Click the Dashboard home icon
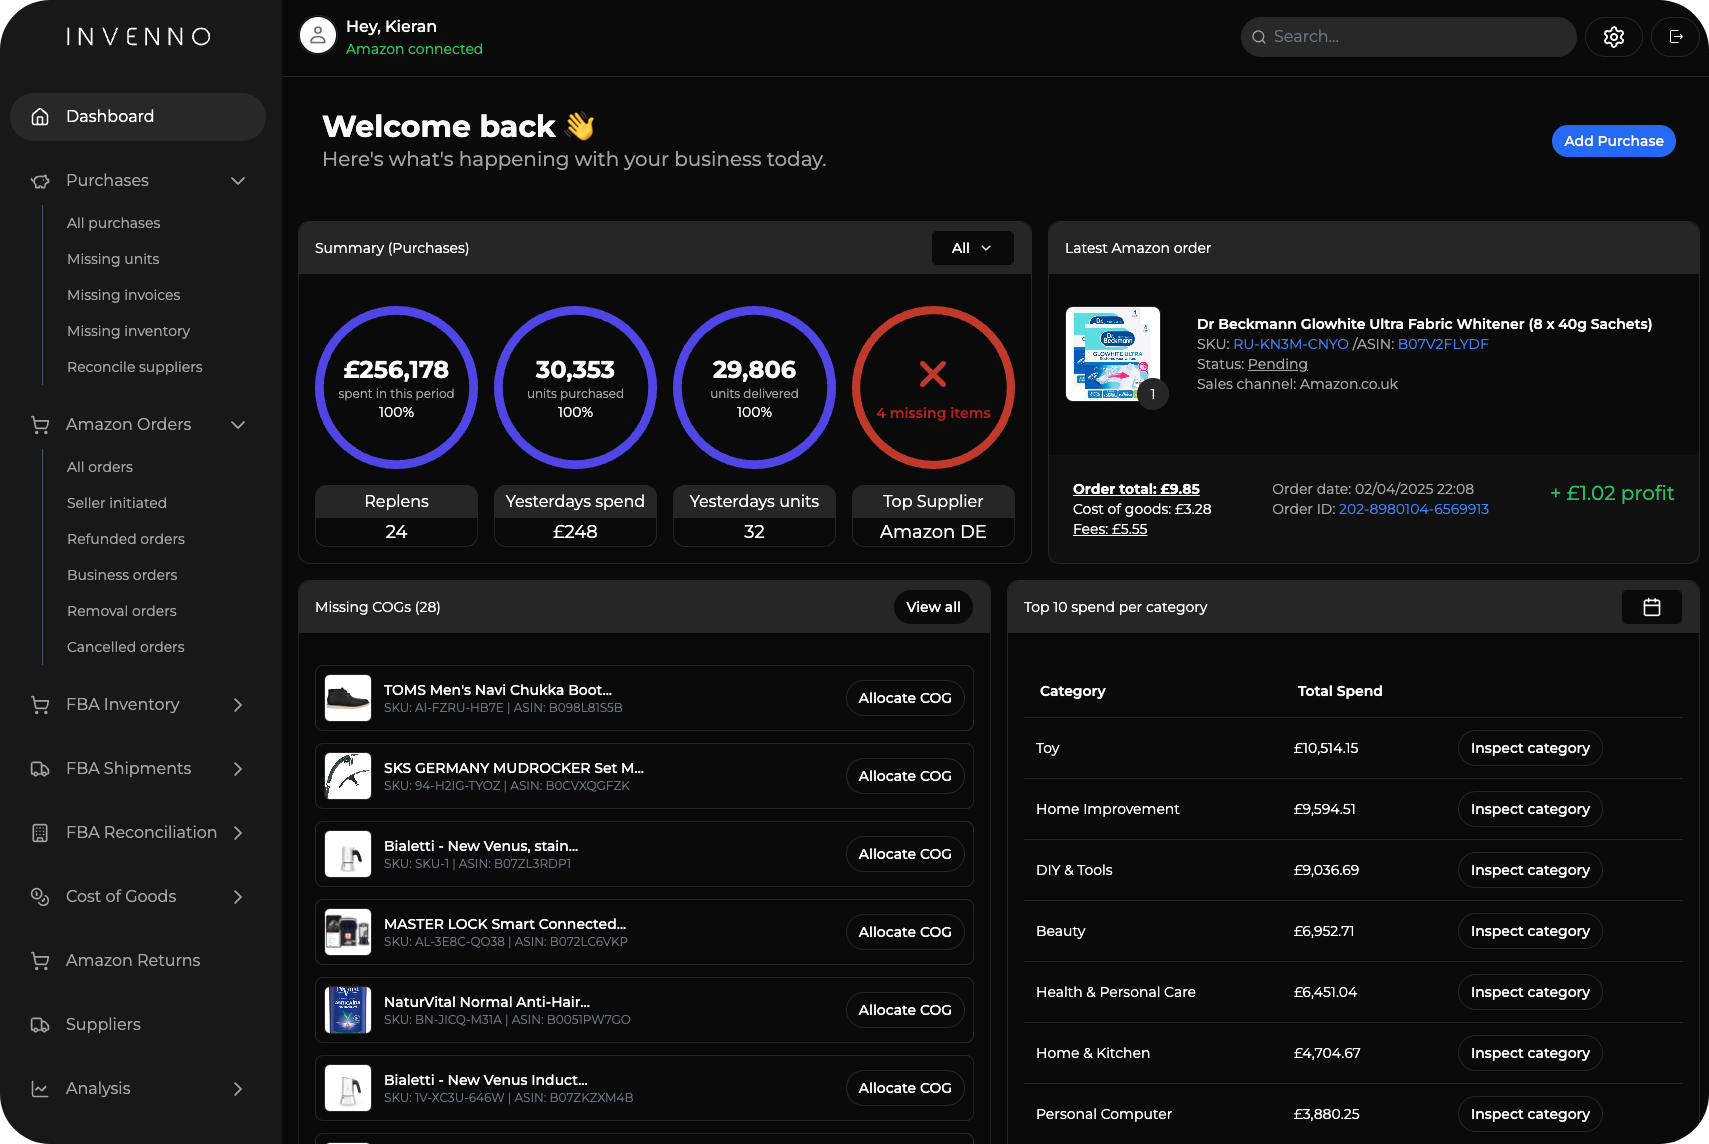Image resolution: width=1709 pixels, height=1144 pixels. tap(40, 117)
